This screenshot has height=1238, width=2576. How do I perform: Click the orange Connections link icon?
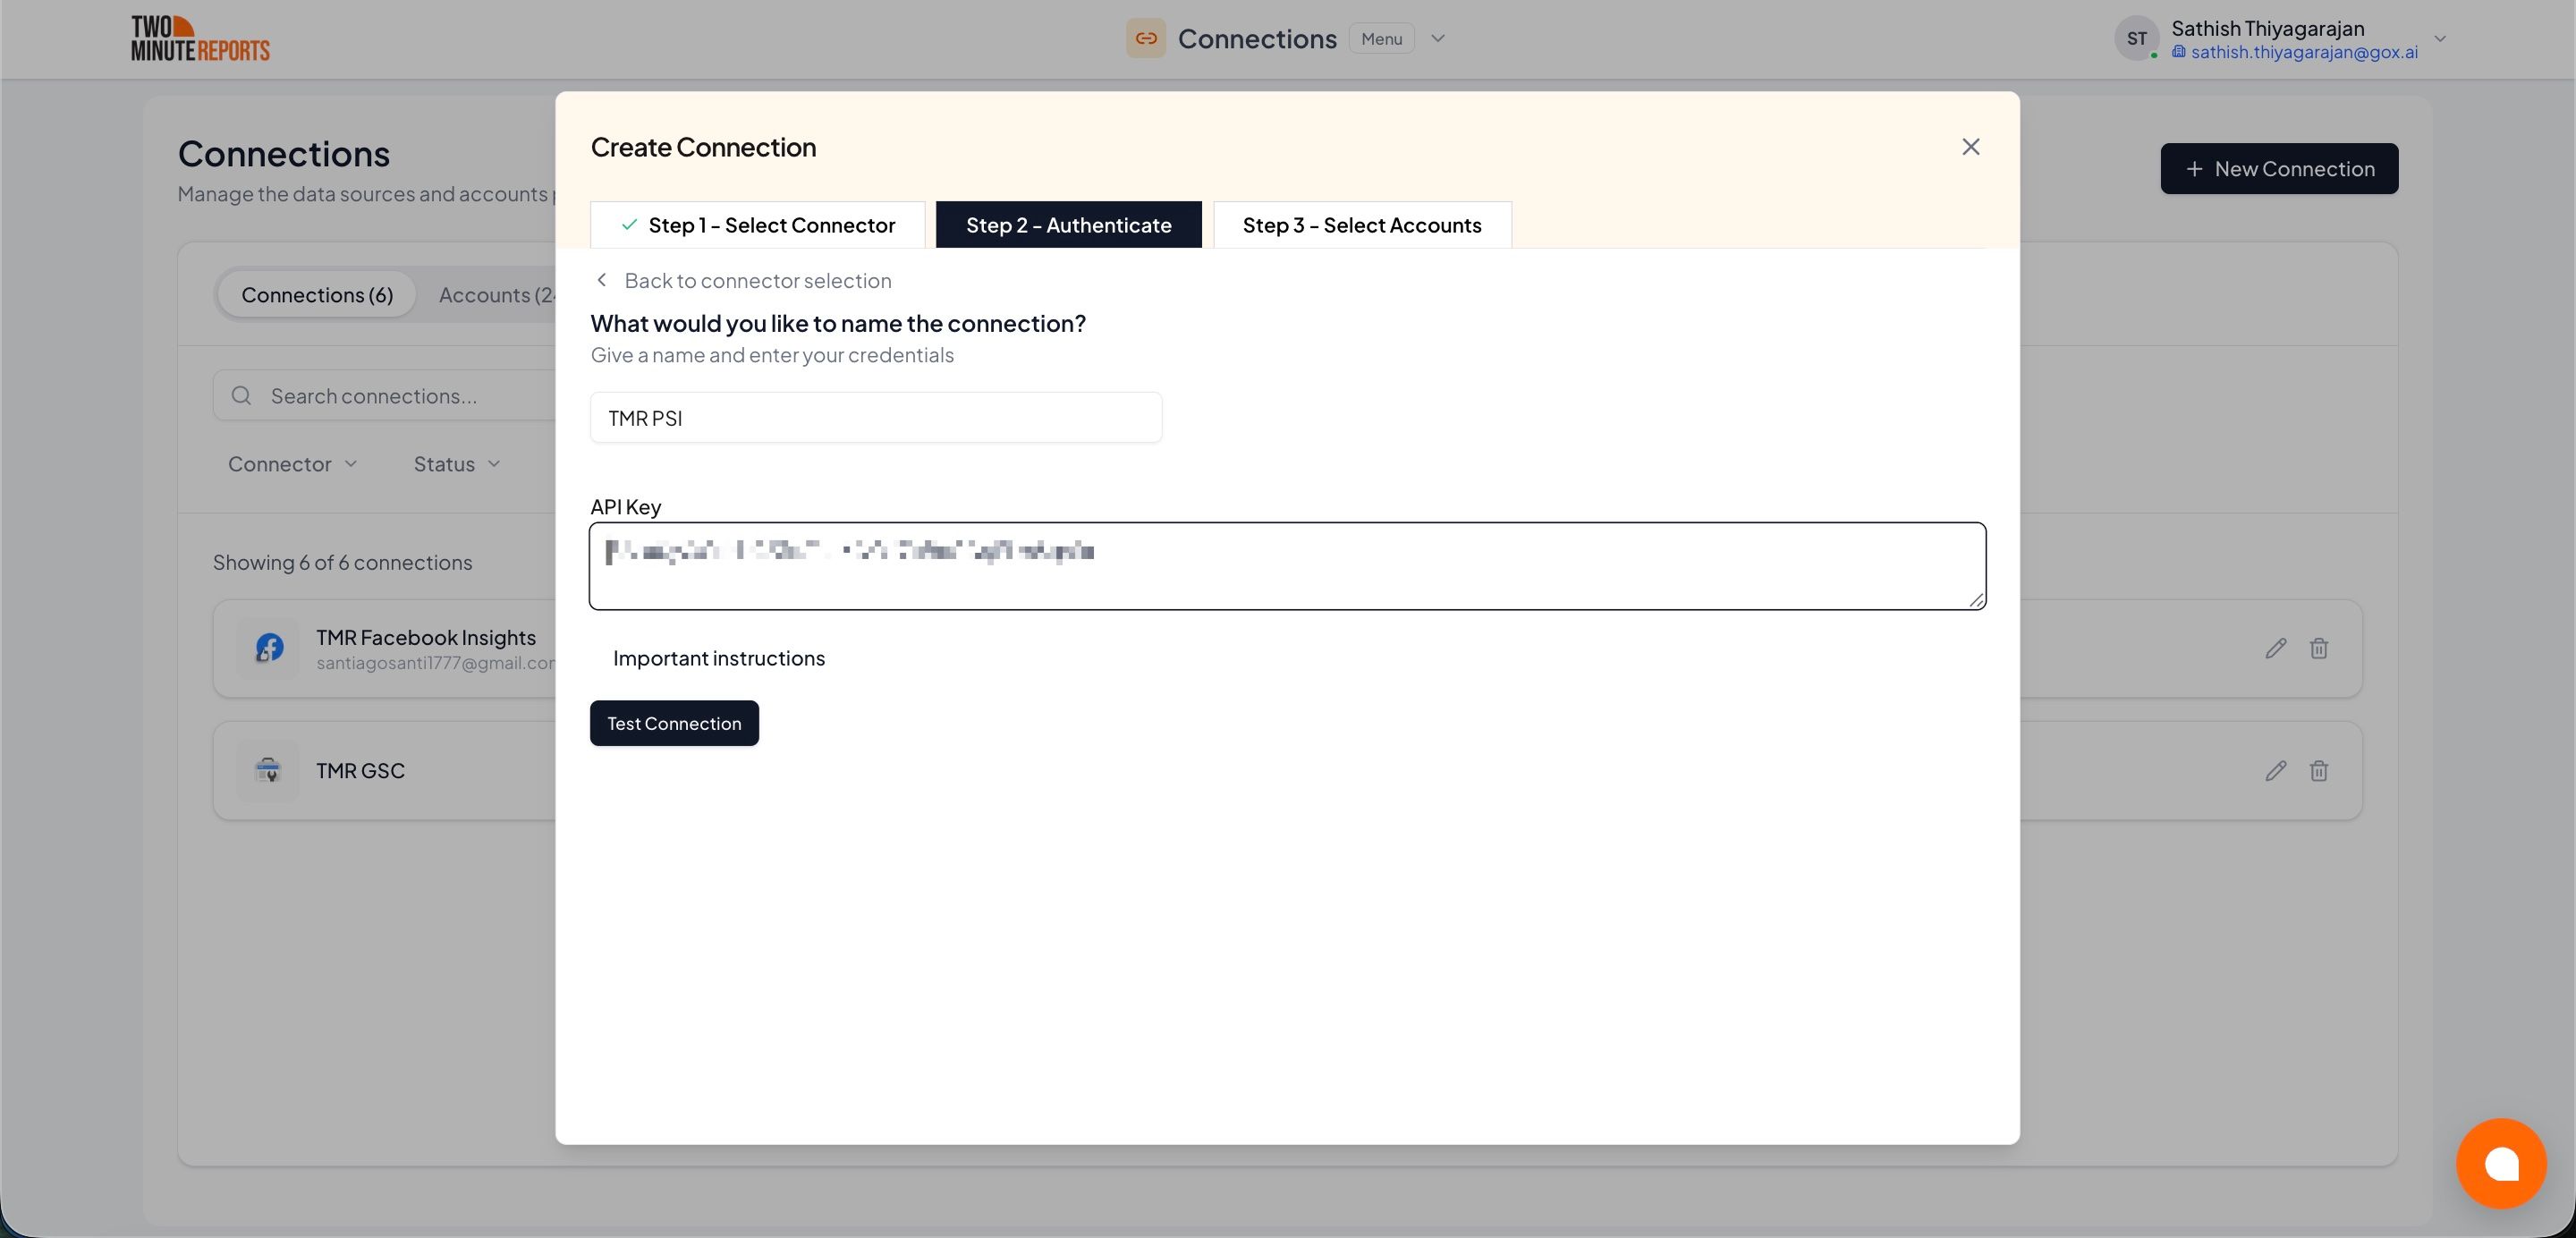click(1146, 38)
